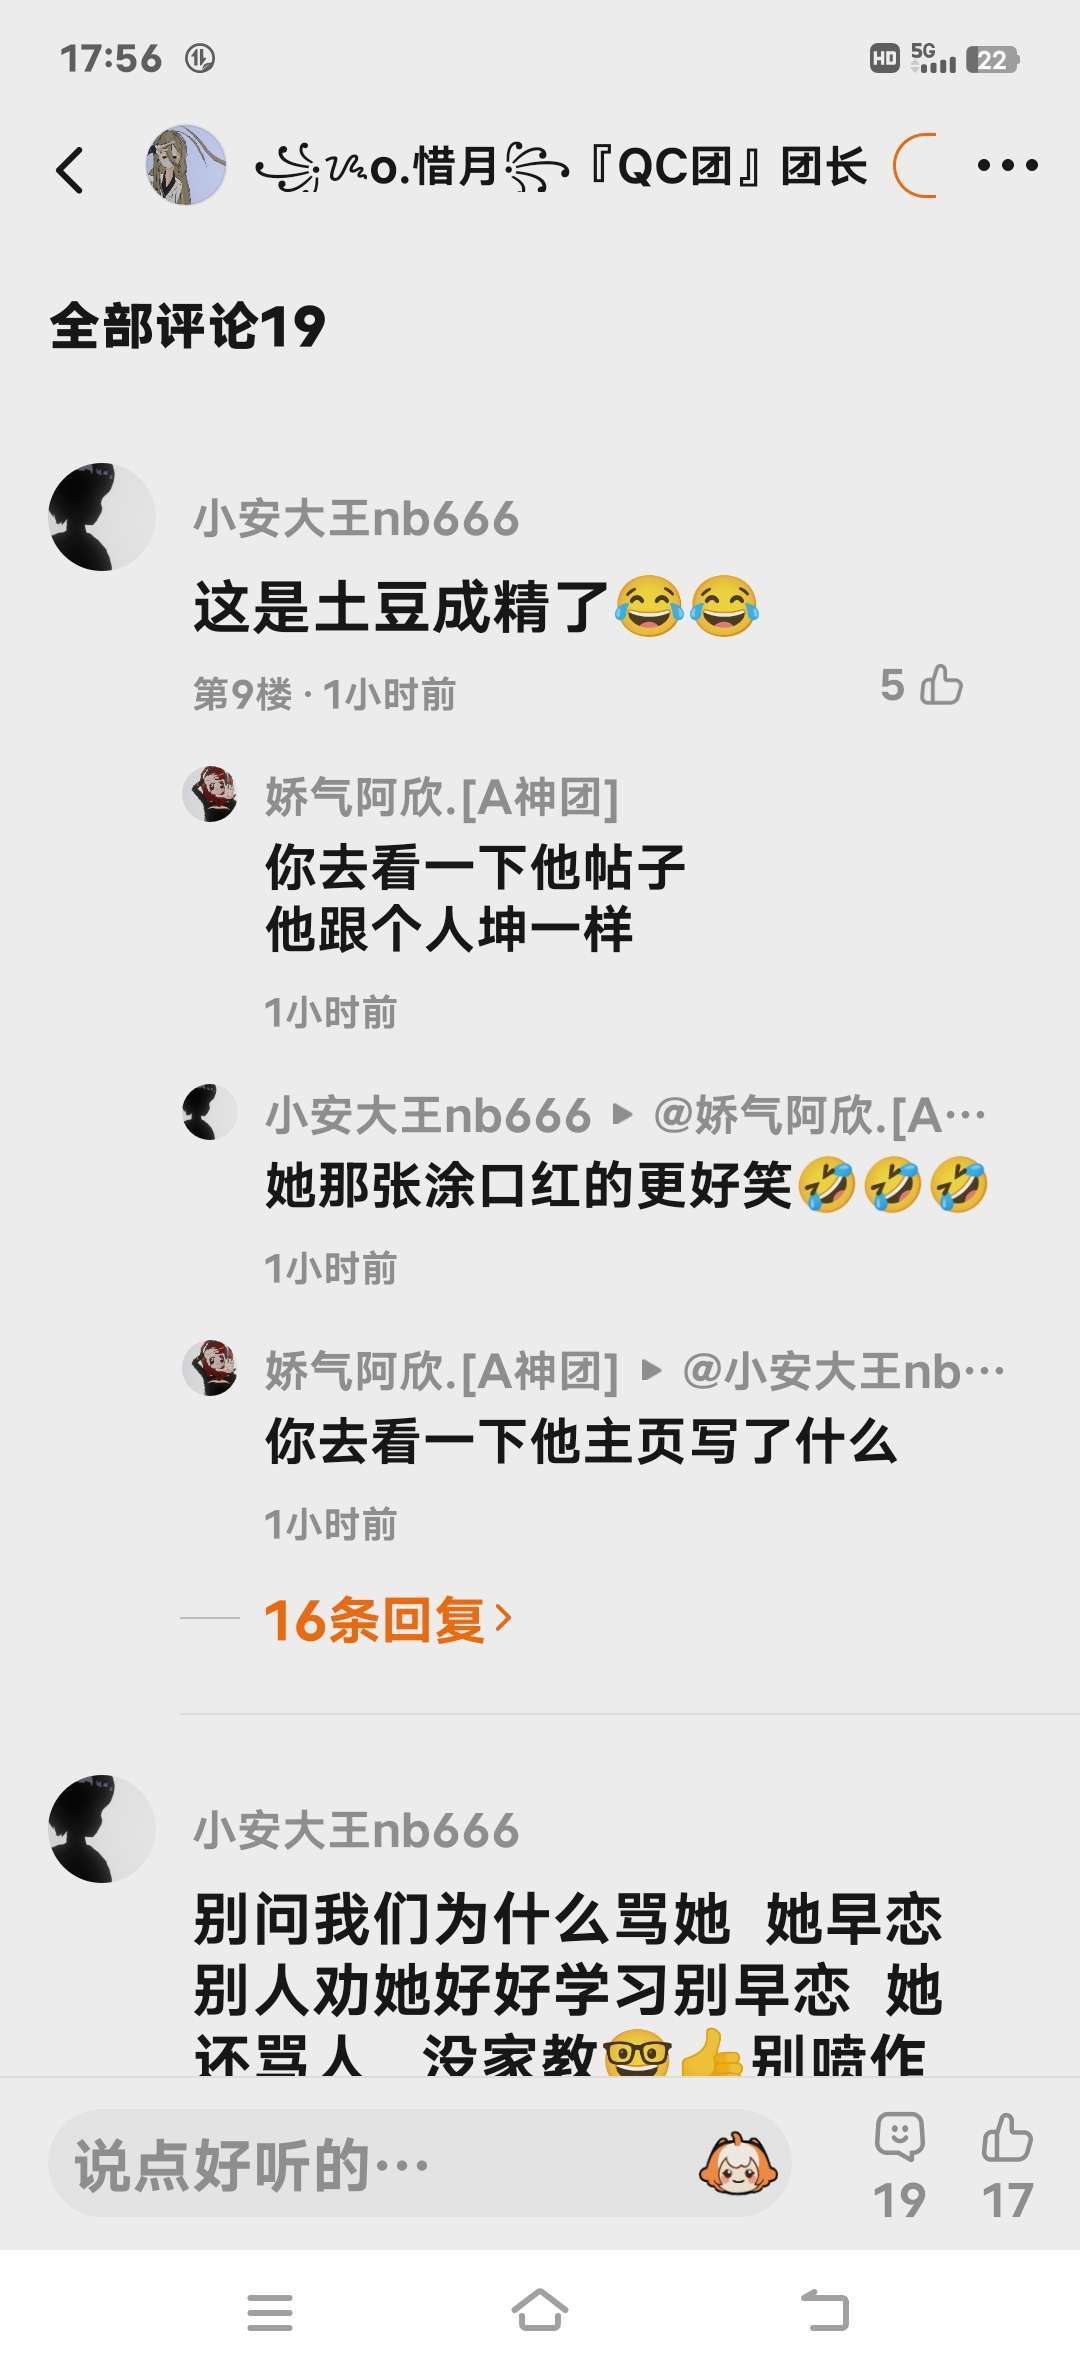Tap the comment text 这是土豆成精了
1080x2376 pixels.
pos(401,607)
